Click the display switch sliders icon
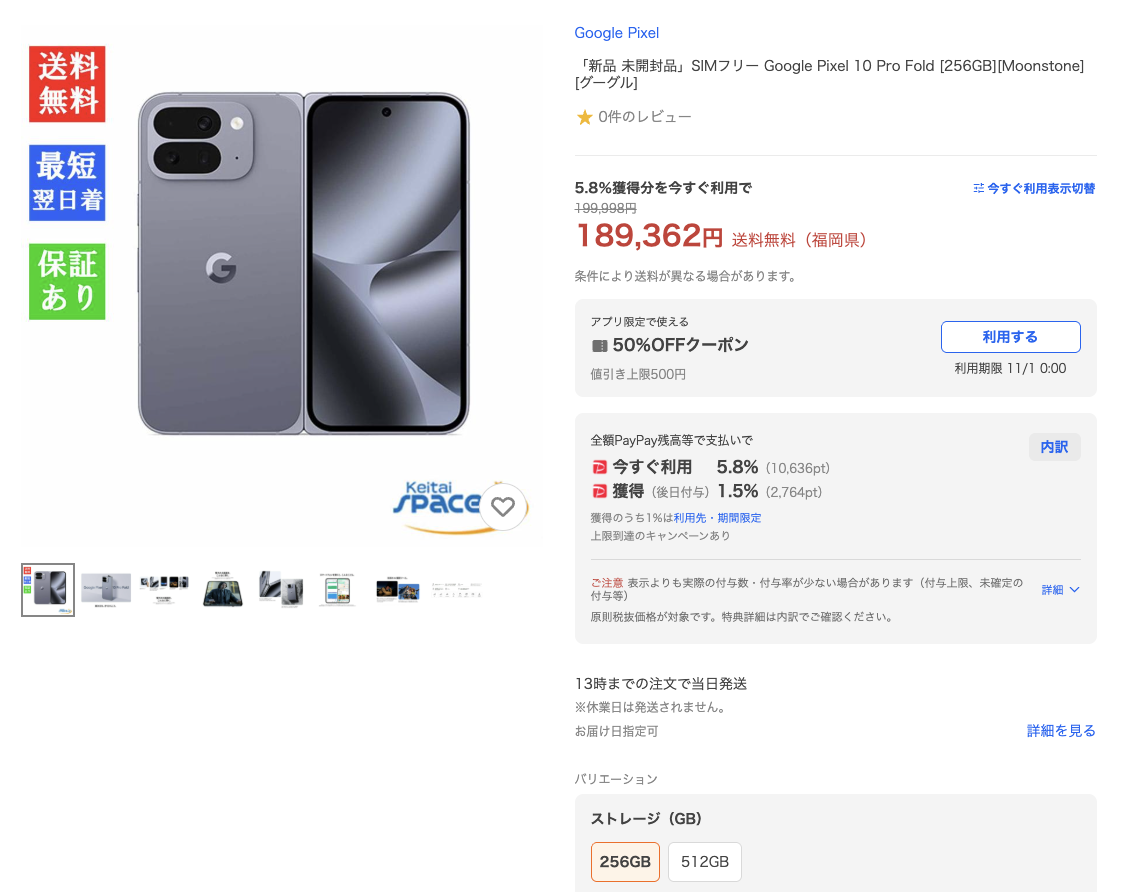This screenshot has width=1126, height=892. point(978,188)
